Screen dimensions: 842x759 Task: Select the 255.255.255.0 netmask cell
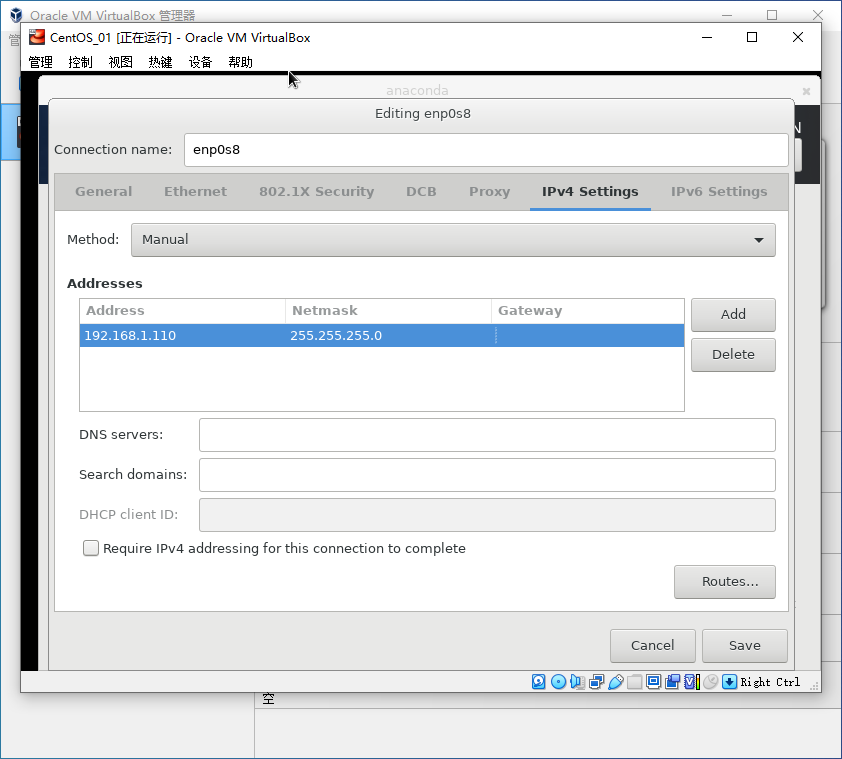click(388, 336)
